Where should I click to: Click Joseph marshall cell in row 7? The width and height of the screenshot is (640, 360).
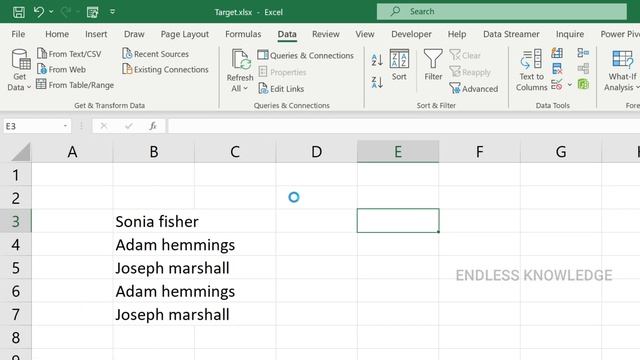[x=153, y=314]
